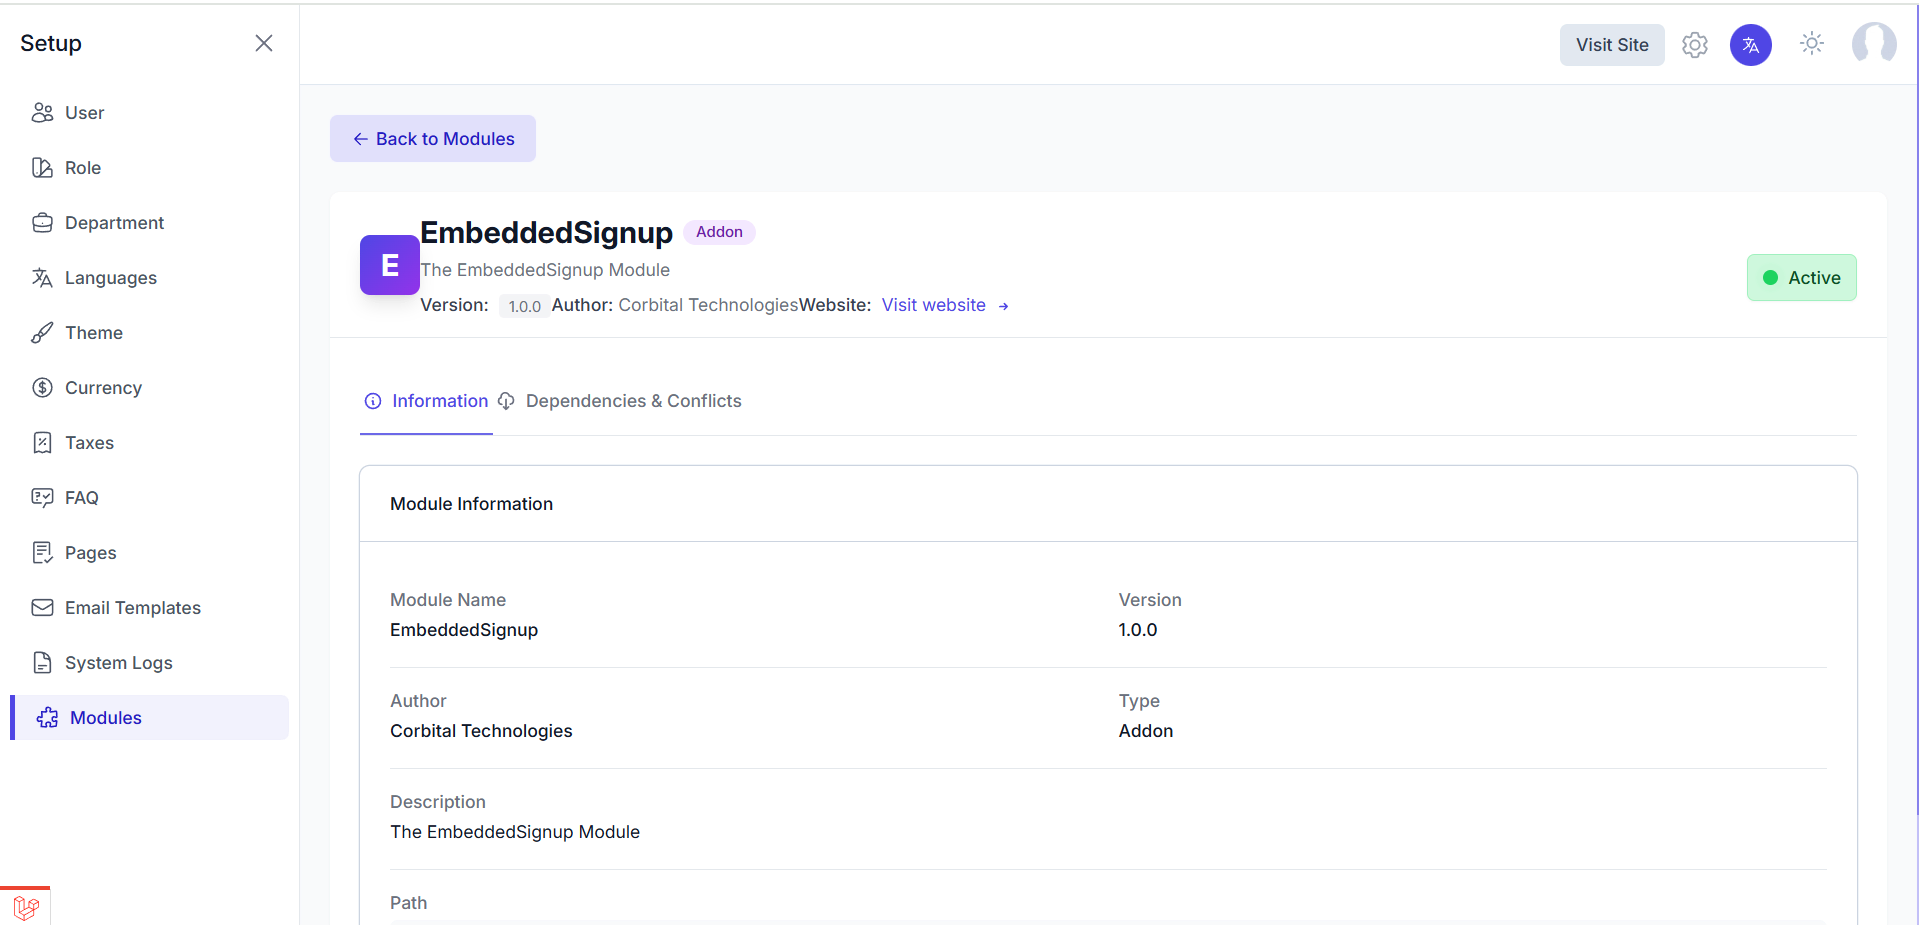Viewport: 1919px width, 925px height.
Task: Open the Theme settings icon
Action: pyautogui.click(x=42, y=332)
